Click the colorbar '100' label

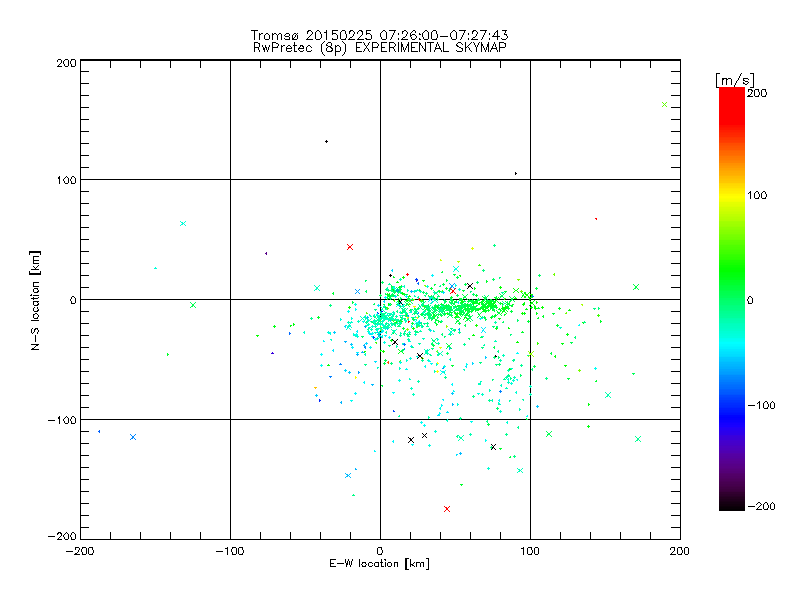[757, 195]
